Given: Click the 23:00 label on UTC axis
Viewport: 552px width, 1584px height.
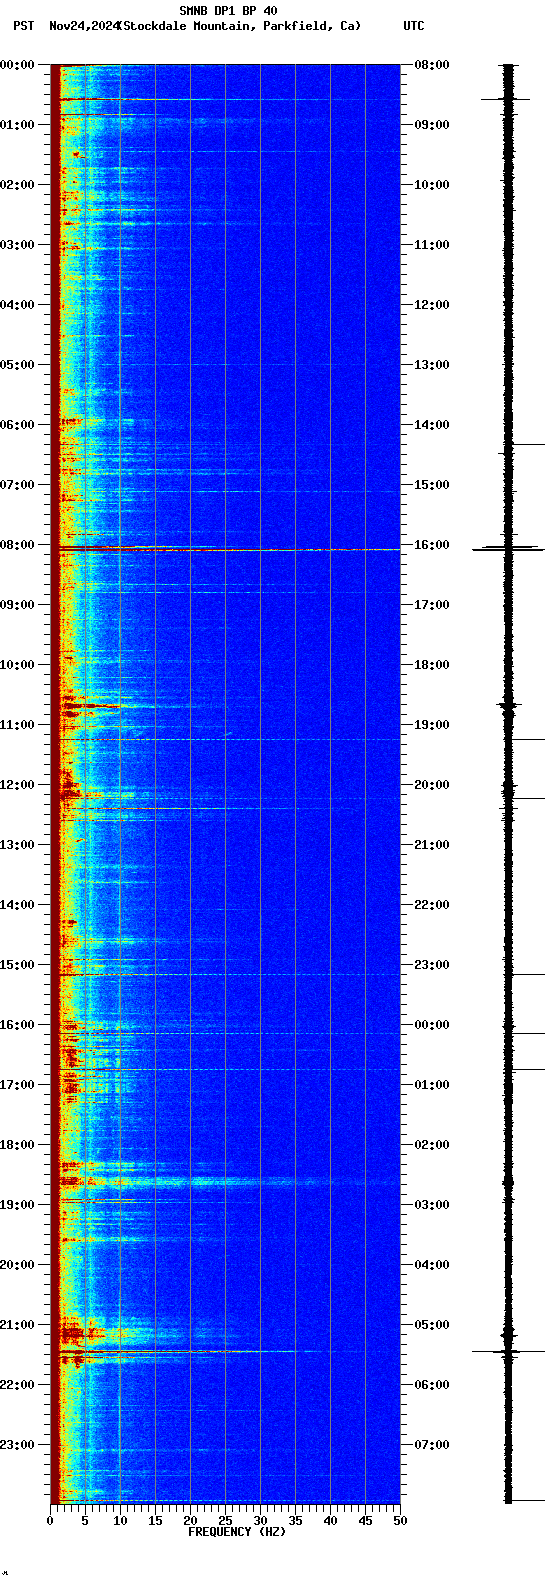Looking at the screenshot, I should (x=432, y=965).
